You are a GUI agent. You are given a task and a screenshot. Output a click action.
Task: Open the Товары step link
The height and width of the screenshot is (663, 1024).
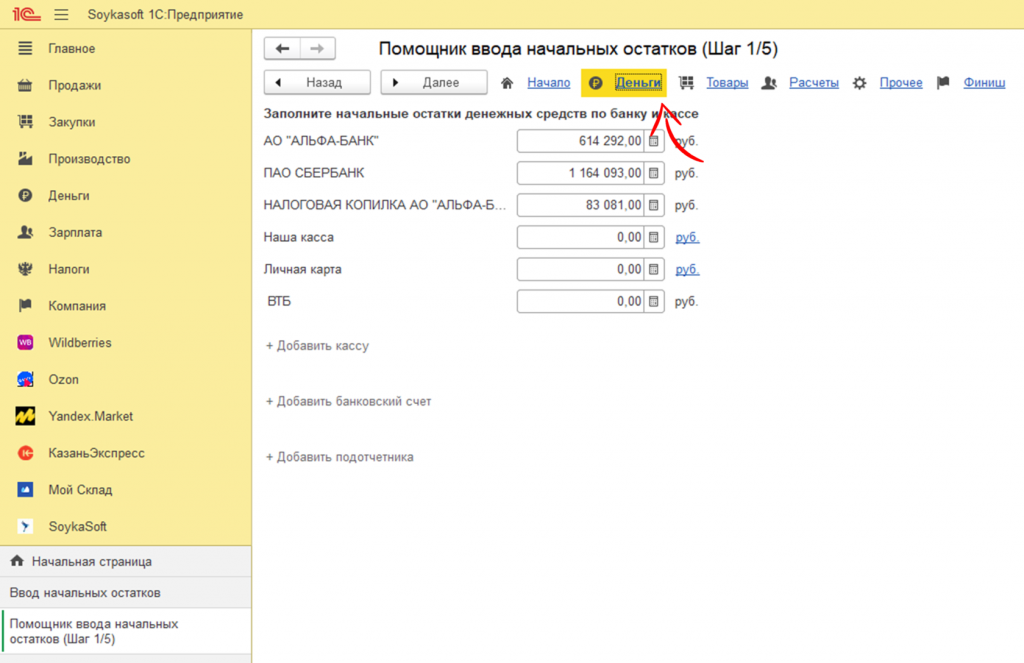(727, 83)
